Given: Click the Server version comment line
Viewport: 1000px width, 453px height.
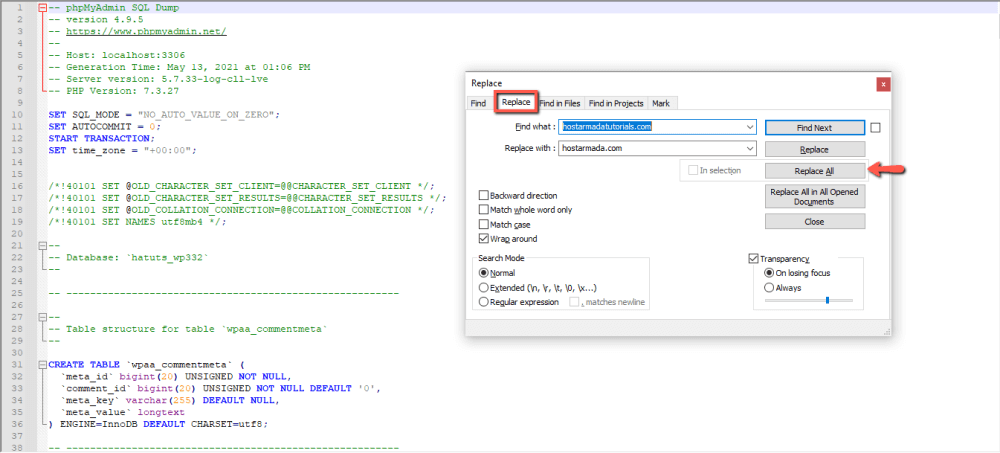Looking at the screenshot, I should (158, 79).
